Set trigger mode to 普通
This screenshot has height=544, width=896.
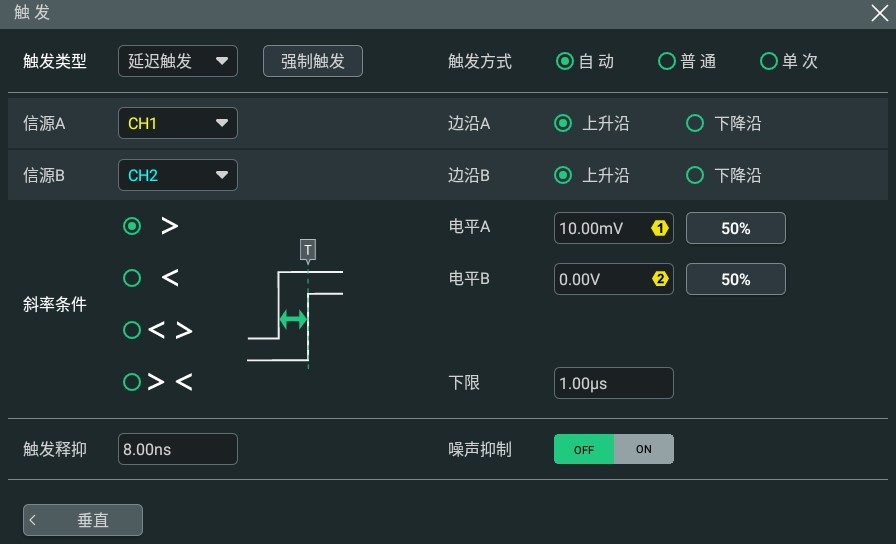tap(667, 61)
